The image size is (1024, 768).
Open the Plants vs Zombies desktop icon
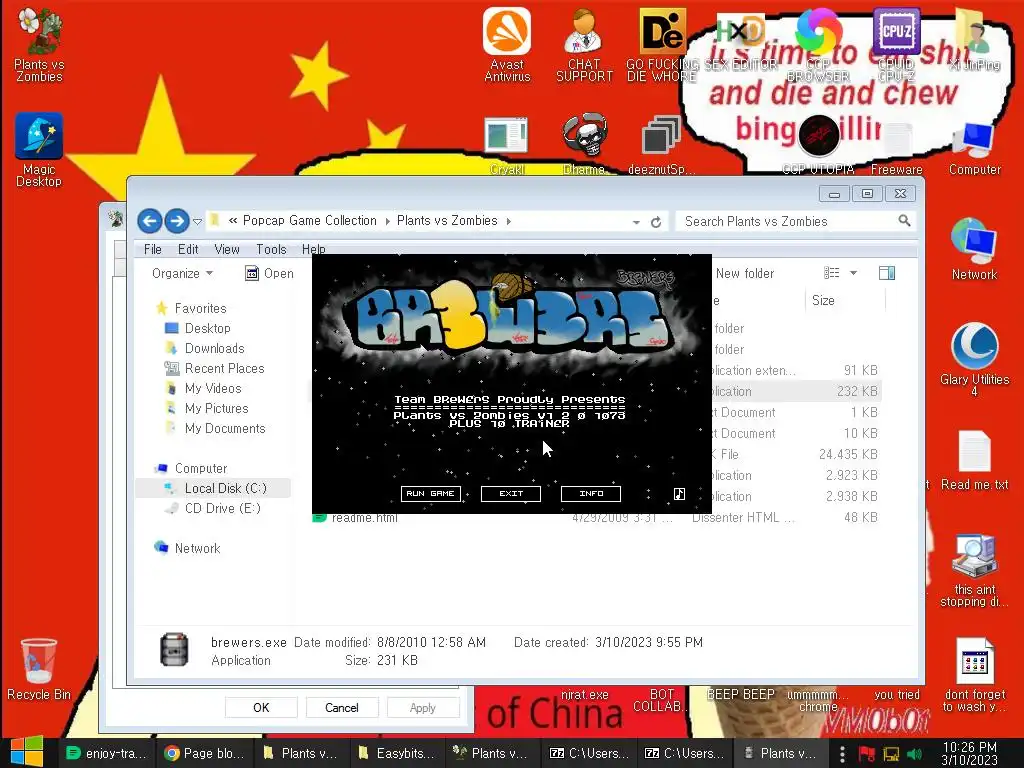pyautogui.click(x=39, y=44)
